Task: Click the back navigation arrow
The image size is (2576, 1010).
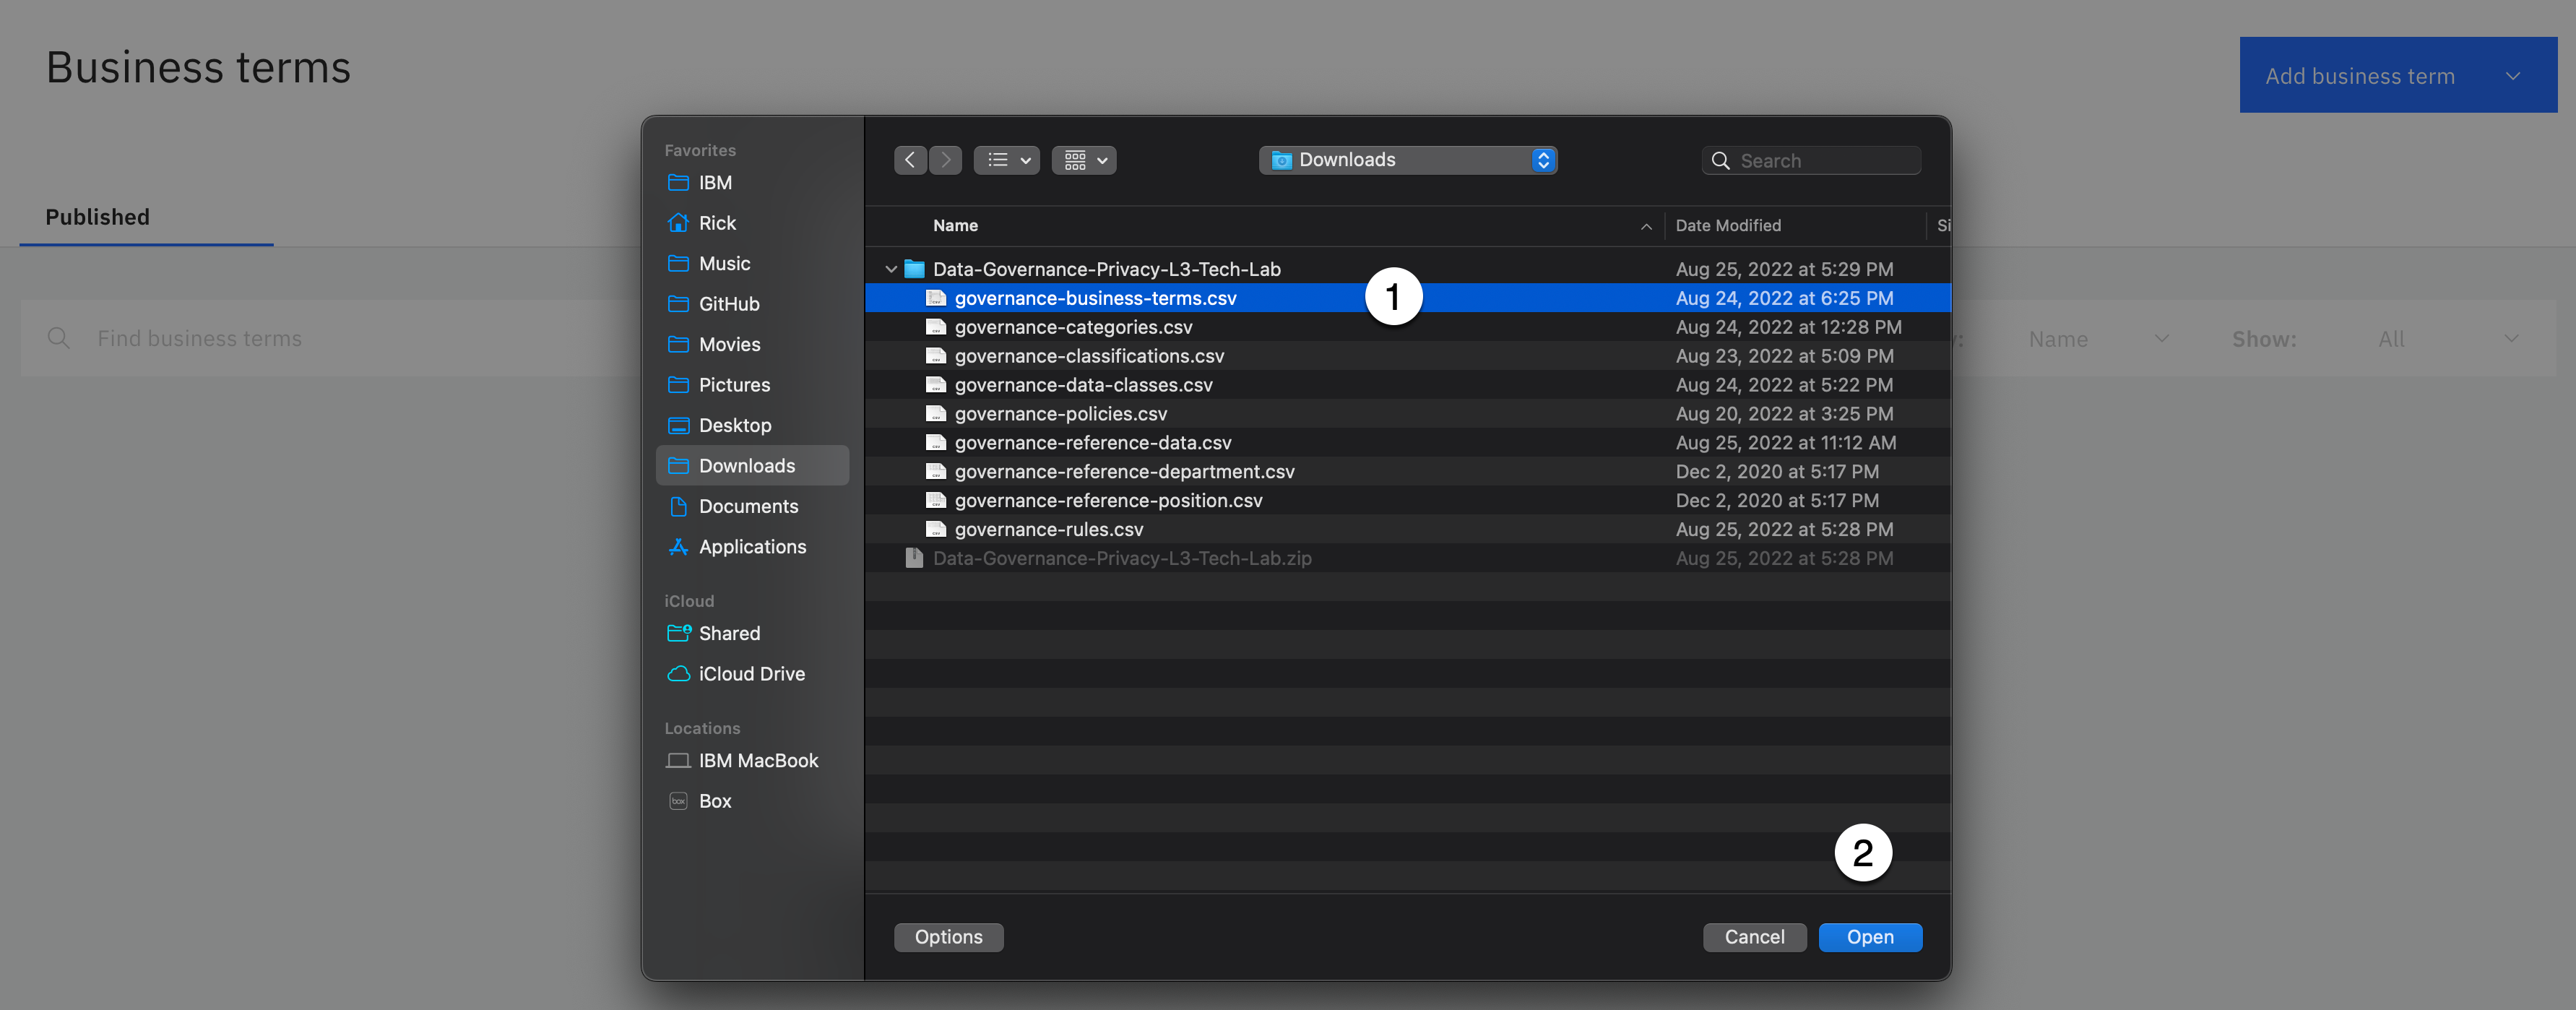Action: click(x=909, y=160)
